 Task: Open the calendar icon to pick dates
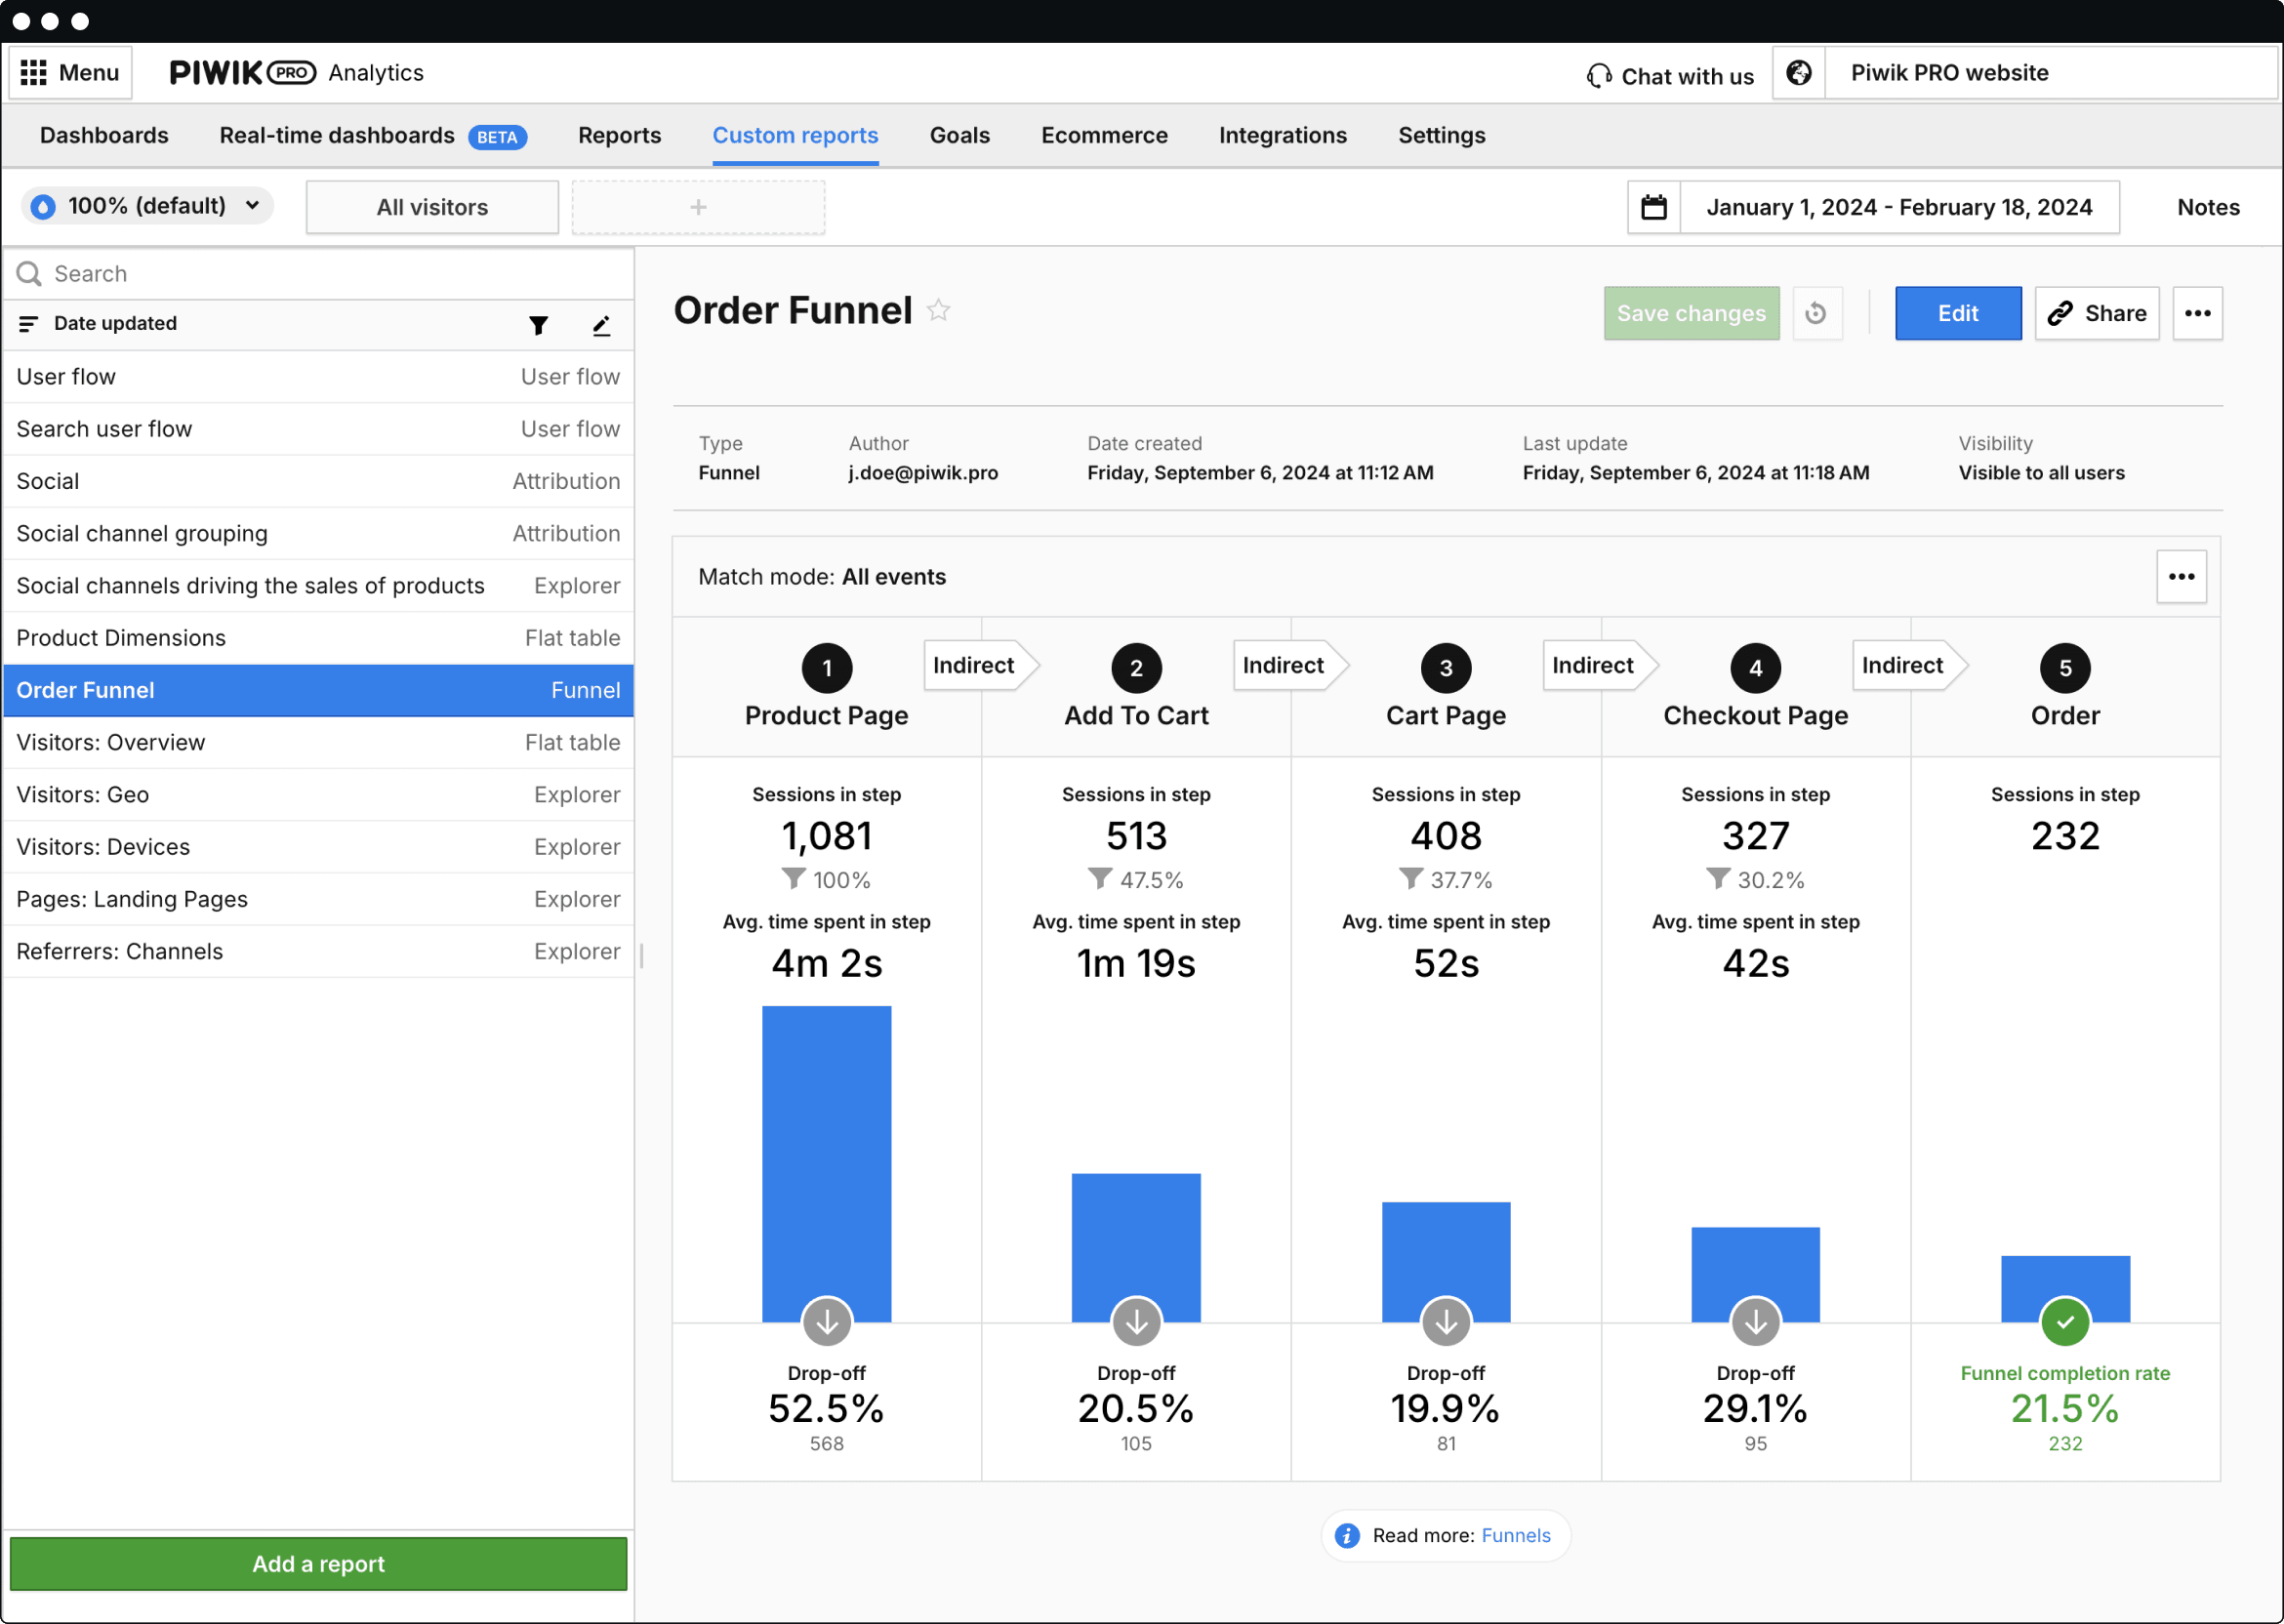point(1653,207)
